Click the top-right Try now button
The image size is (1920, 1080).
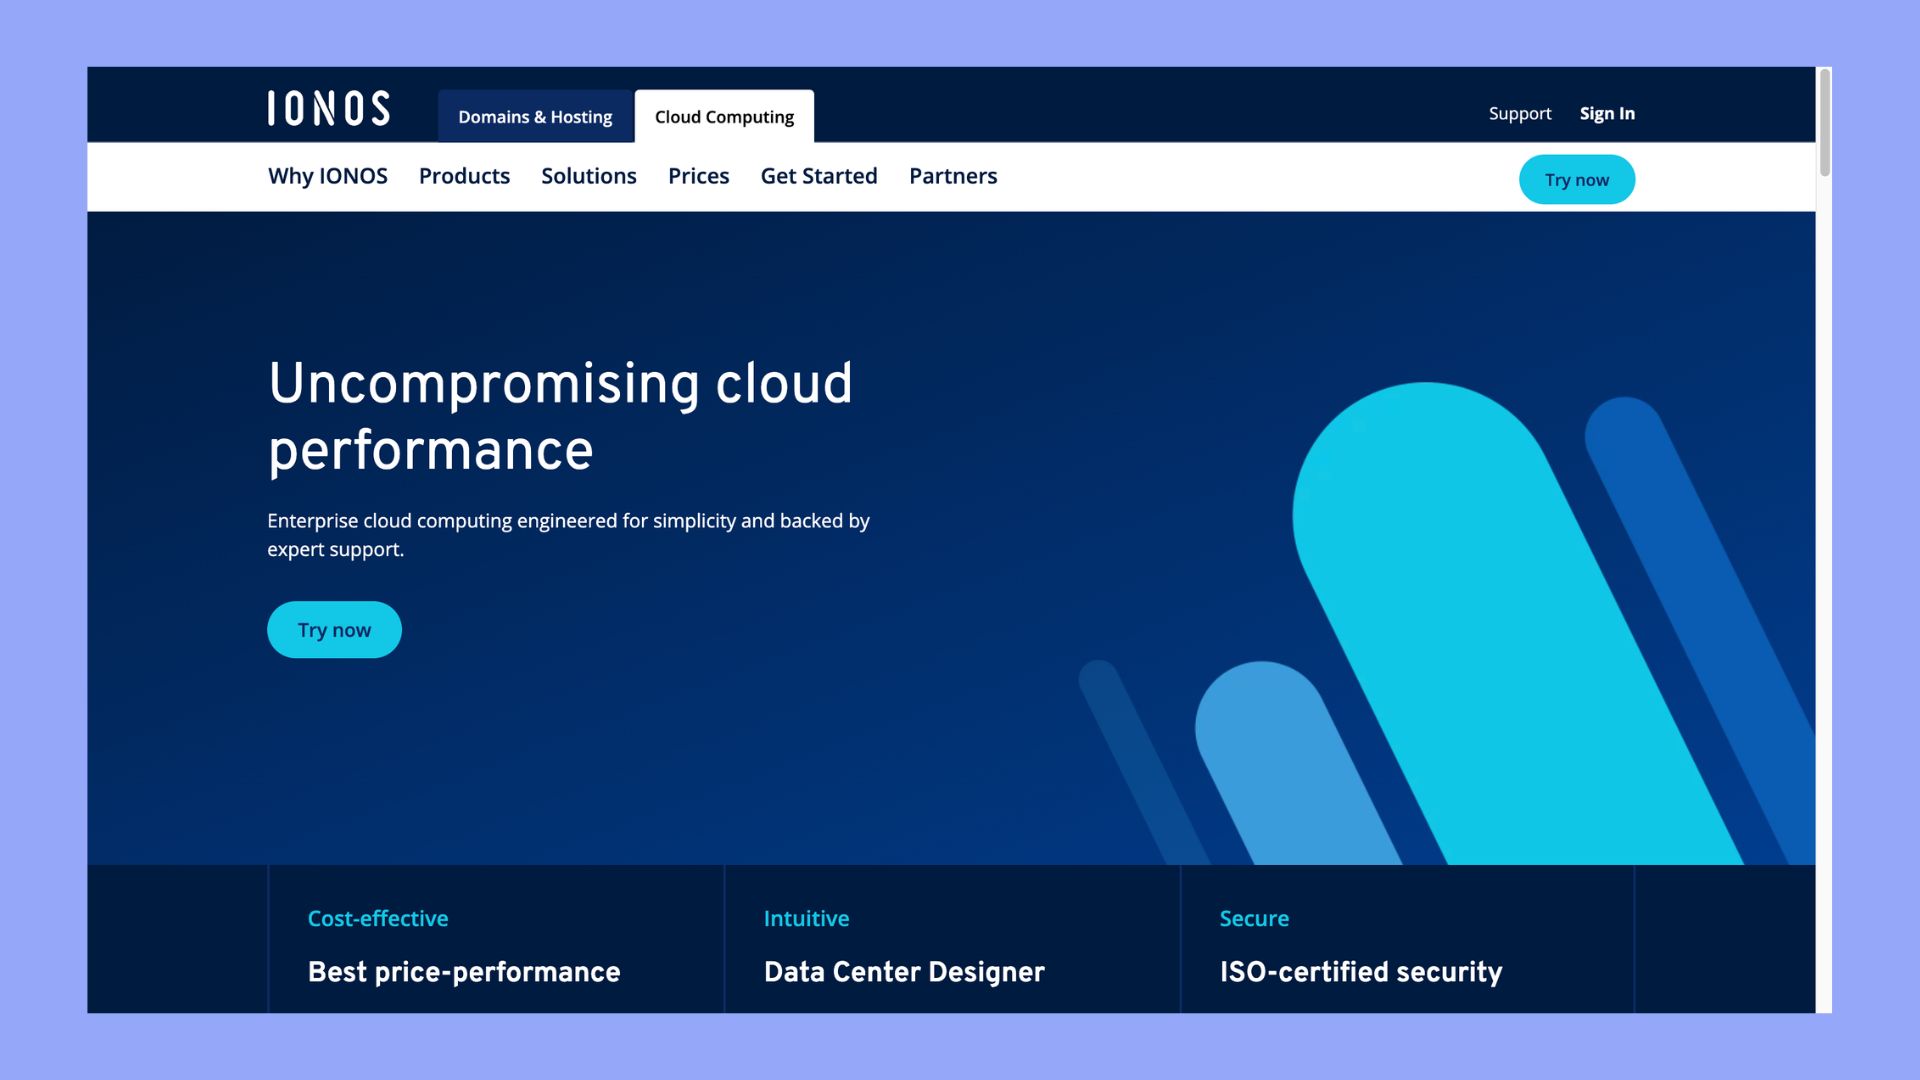1577,179
